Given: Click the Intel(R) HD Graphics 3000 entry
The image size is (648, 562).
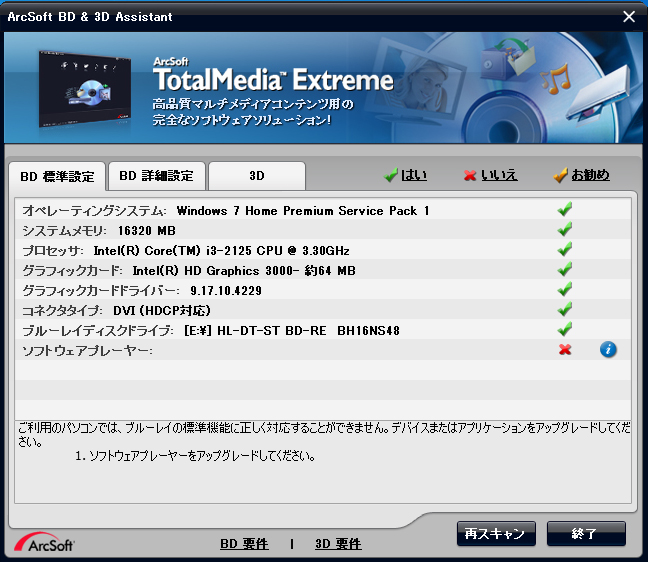Looking at the screenshot, I should [x=244, y=271].
